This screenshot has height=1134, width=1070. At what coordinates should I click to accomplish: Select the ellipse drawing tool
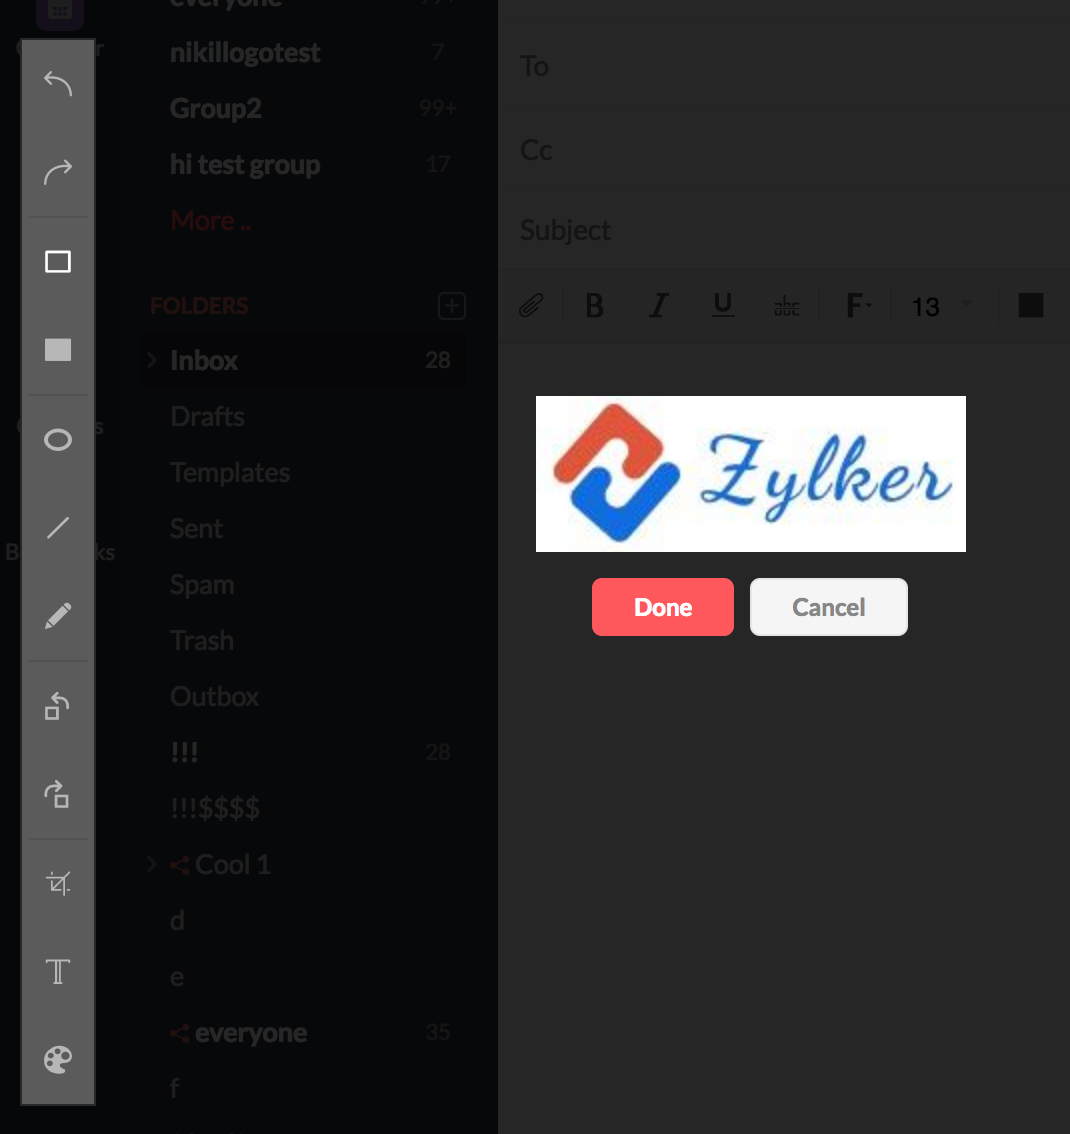[x=58, y=439]
